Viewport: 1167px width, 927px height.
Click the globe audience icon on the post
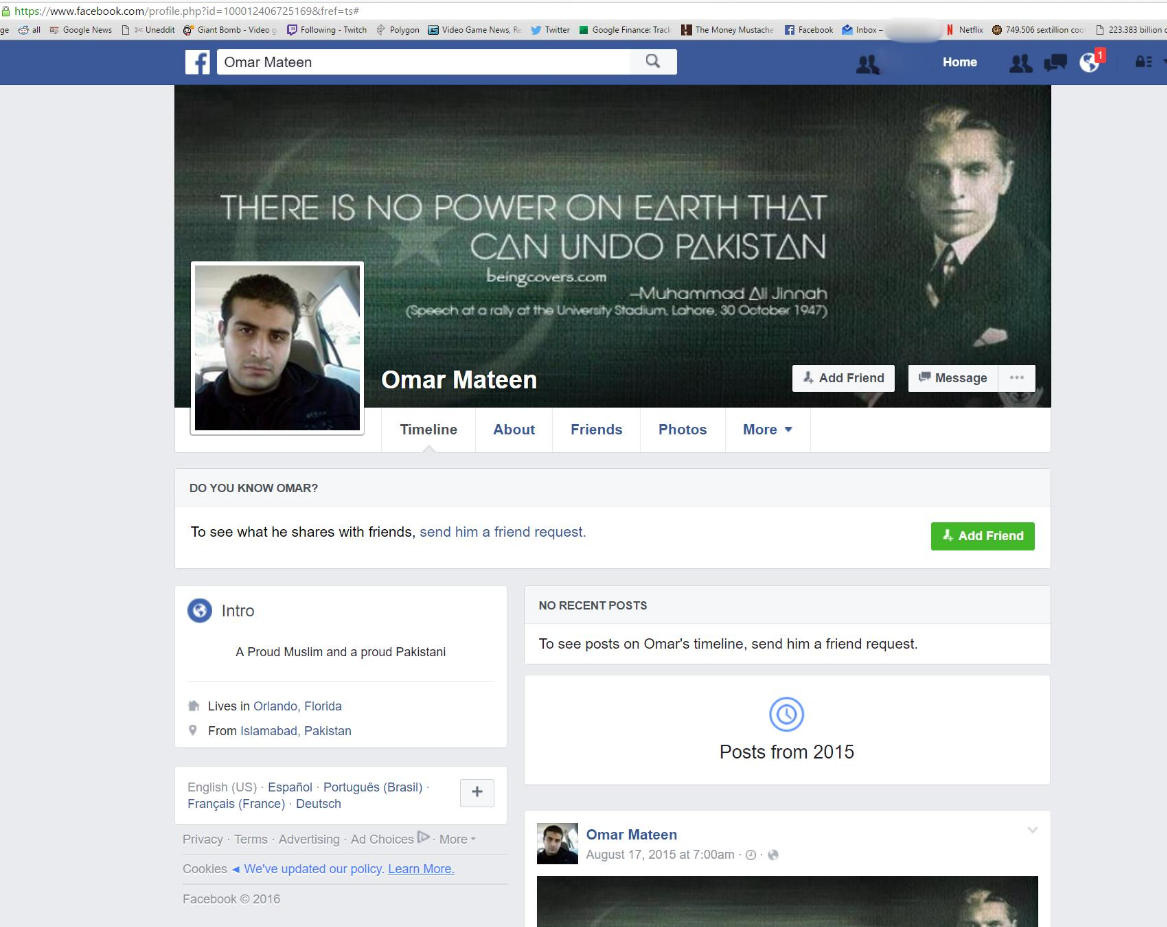pyautogui.click(x=773, y=855)
